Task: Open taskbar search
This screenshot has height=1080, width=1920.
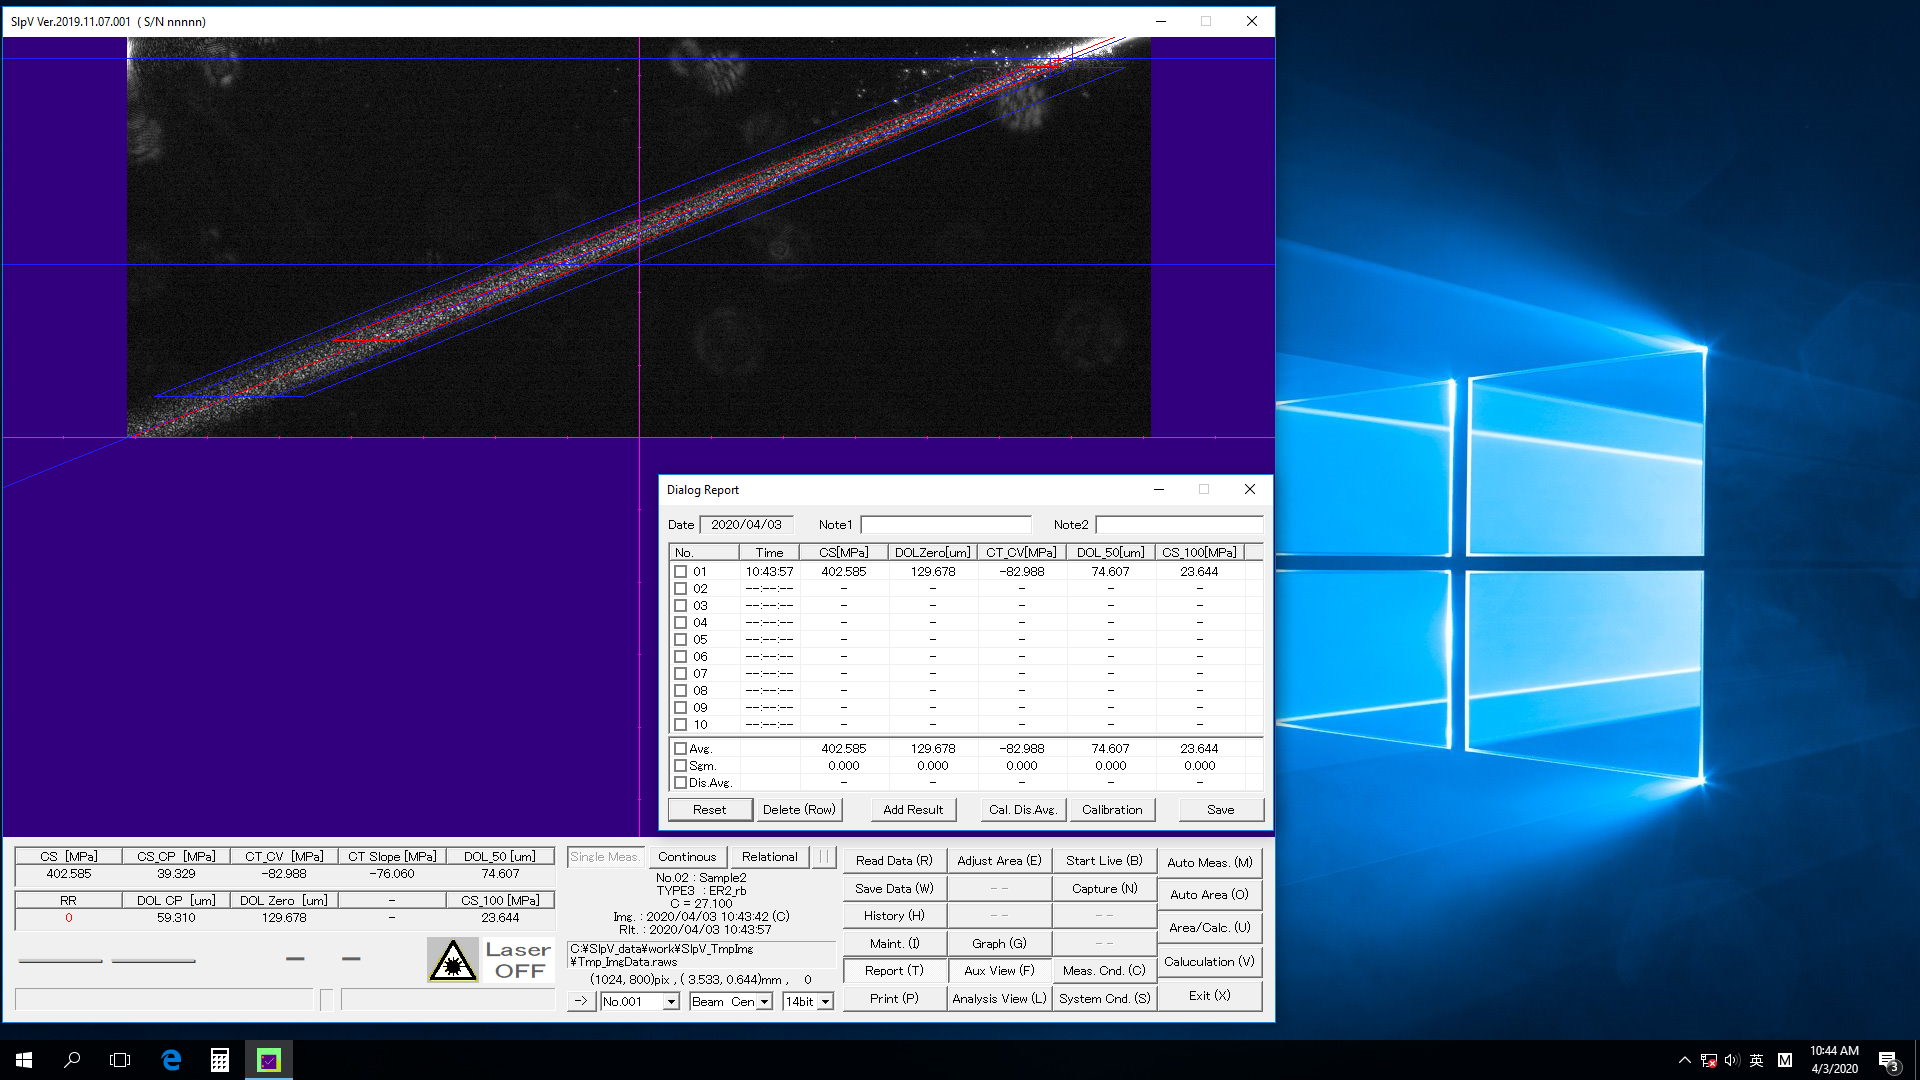Action: (x=72, y=1060)
